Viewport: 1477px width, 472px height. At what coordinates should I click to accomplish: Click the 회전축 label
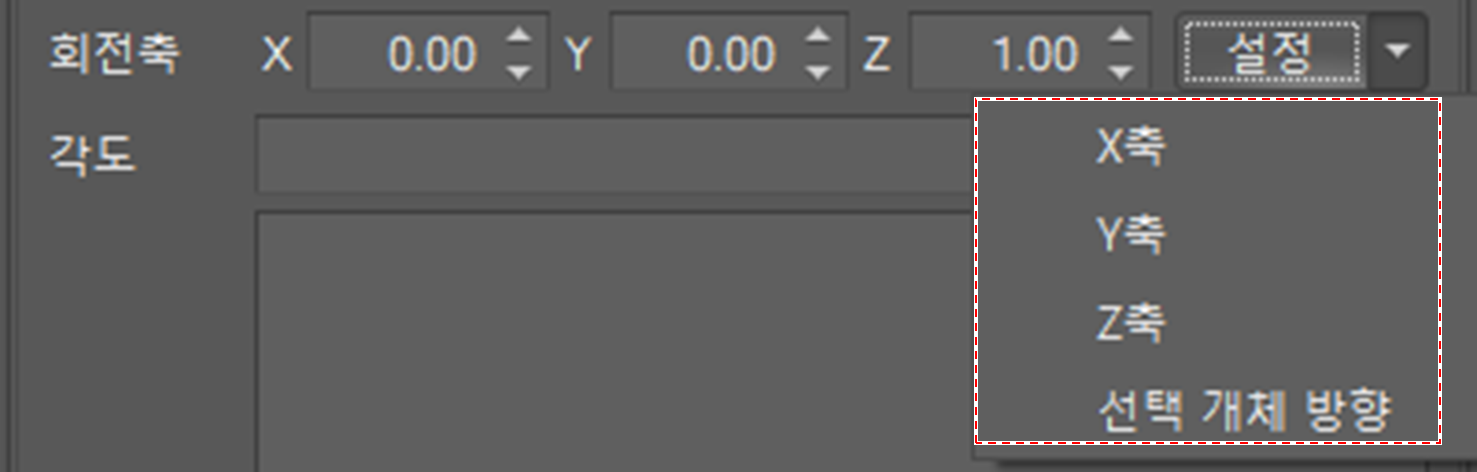point(114,54)
